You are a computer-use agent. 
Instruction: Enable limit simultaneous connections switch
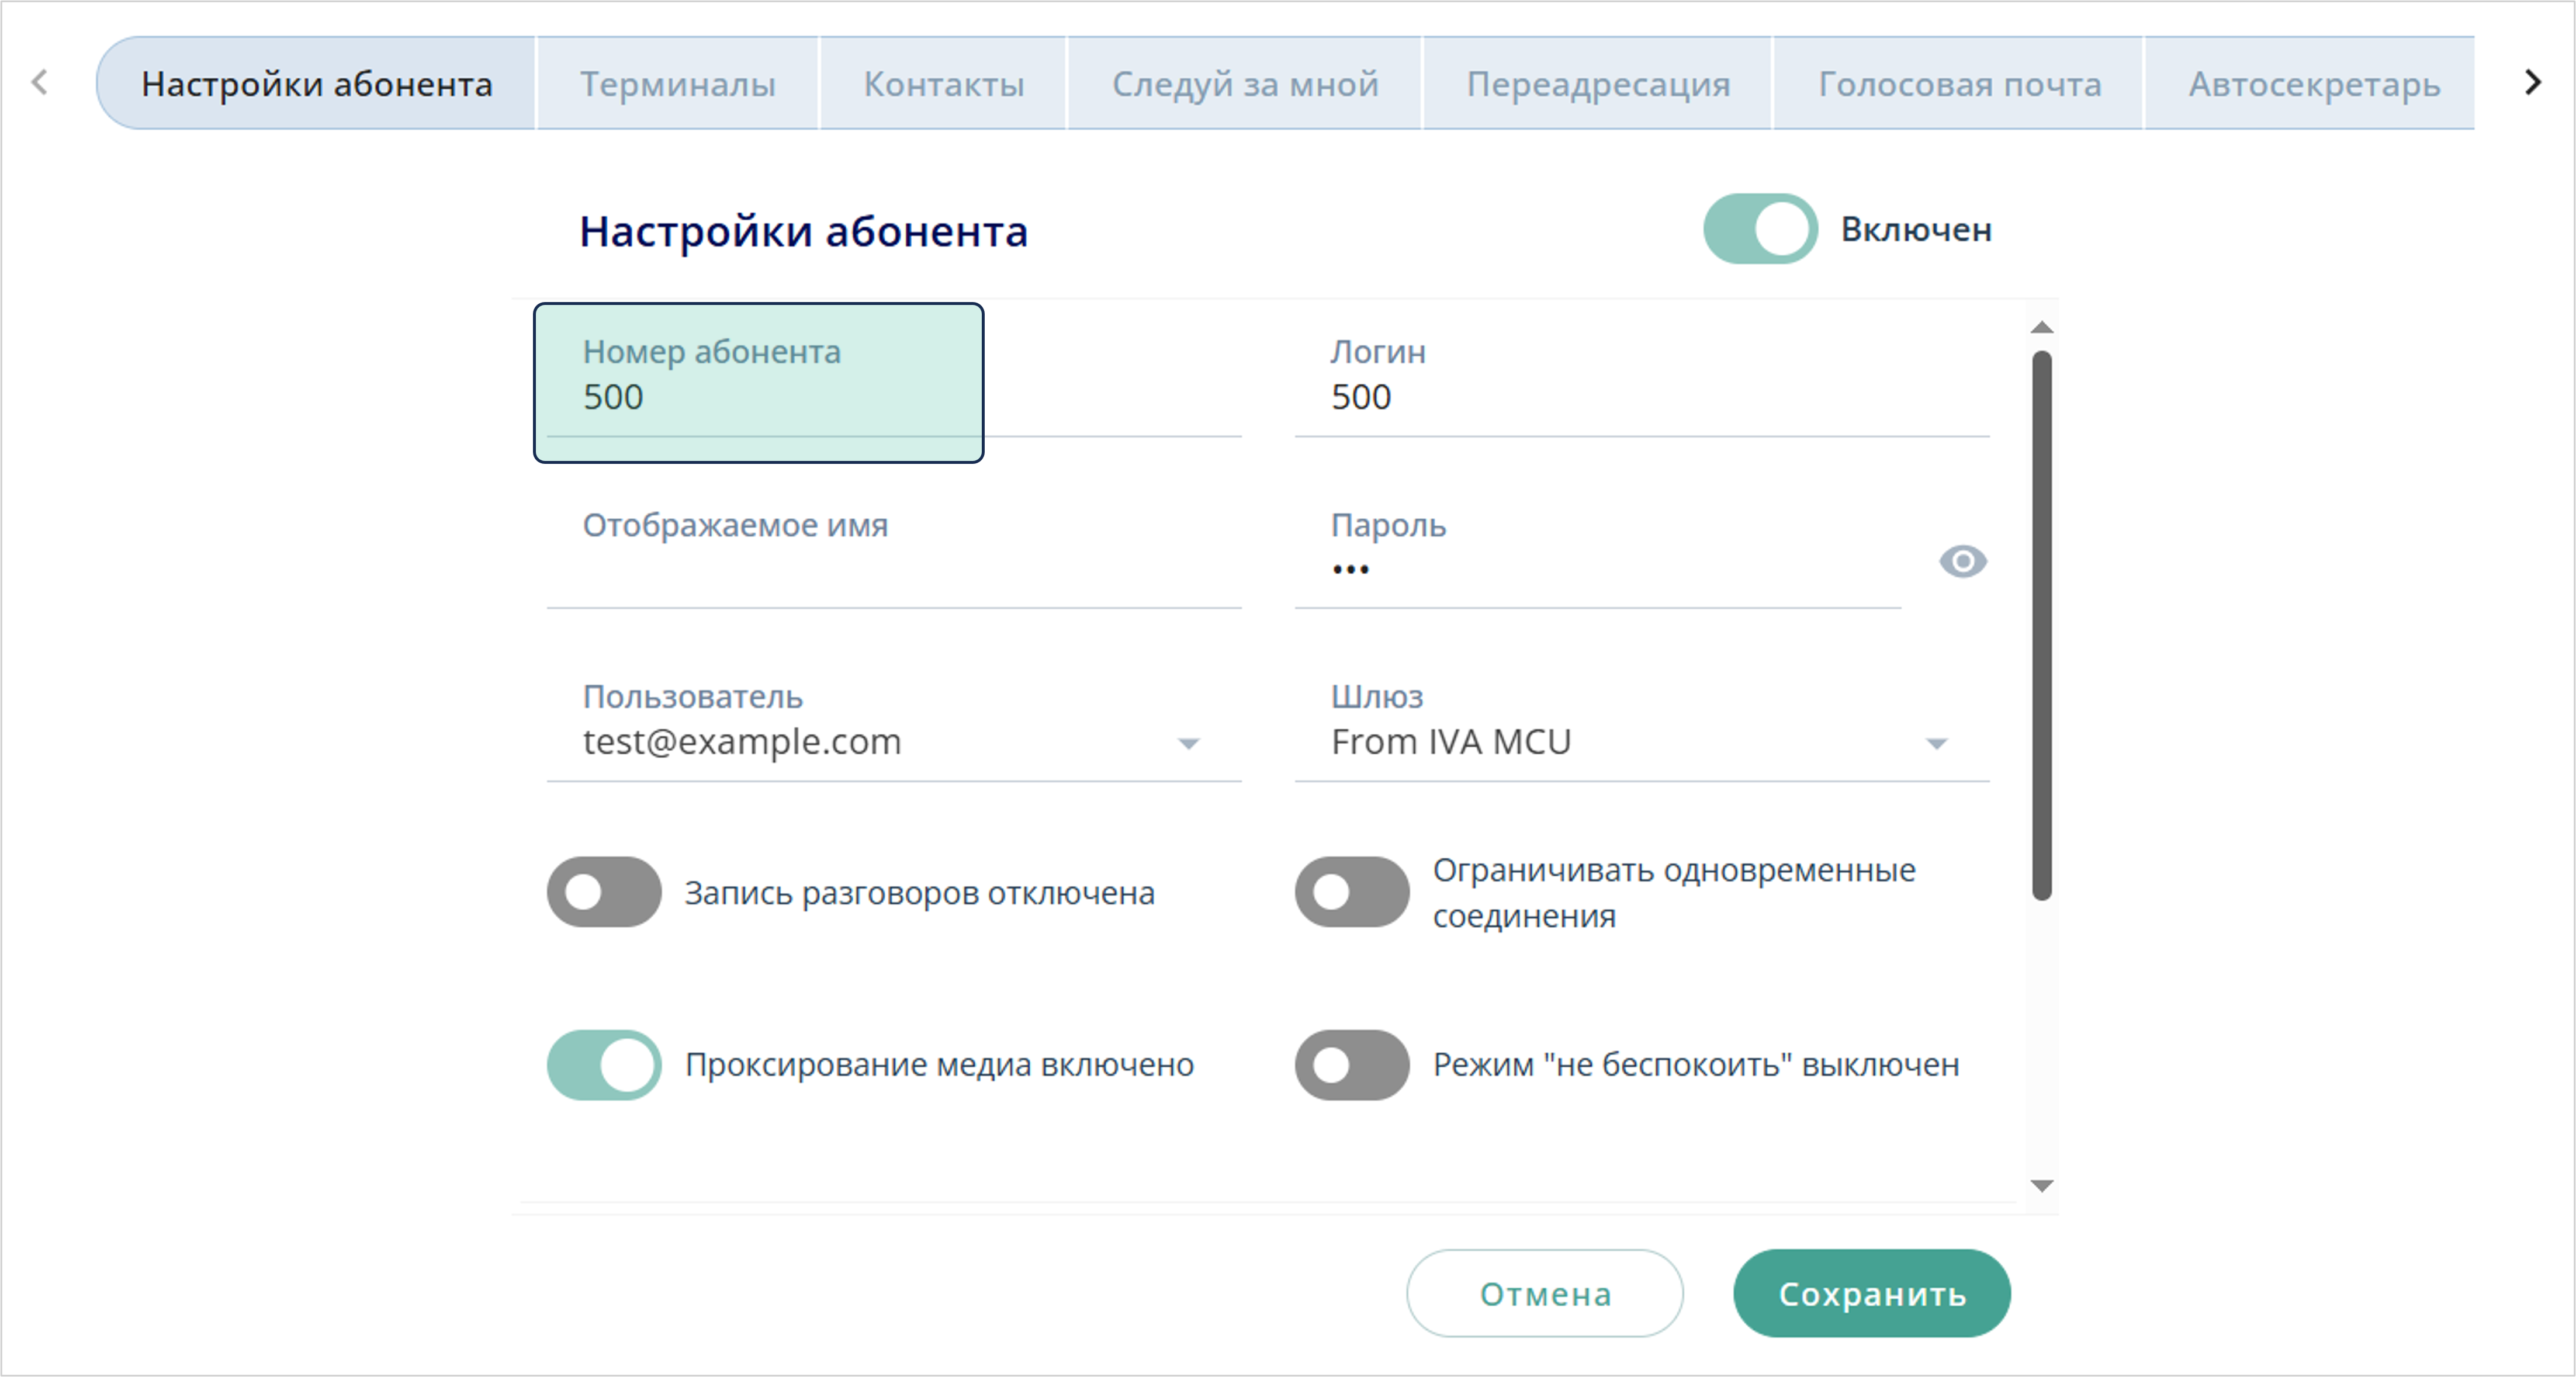1351,892
